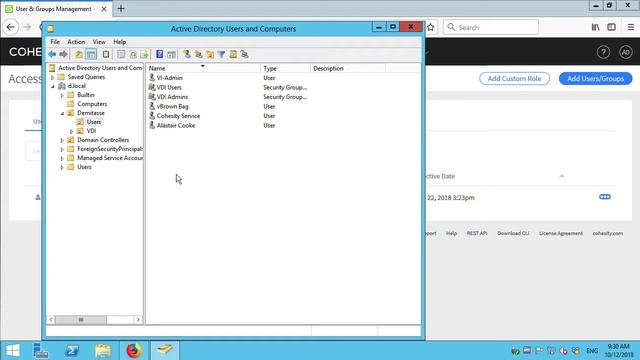Click the Forward arrow in ADUC toolbar
The image size is (640, 360).
pyautogui.click(x=63, y=54)
